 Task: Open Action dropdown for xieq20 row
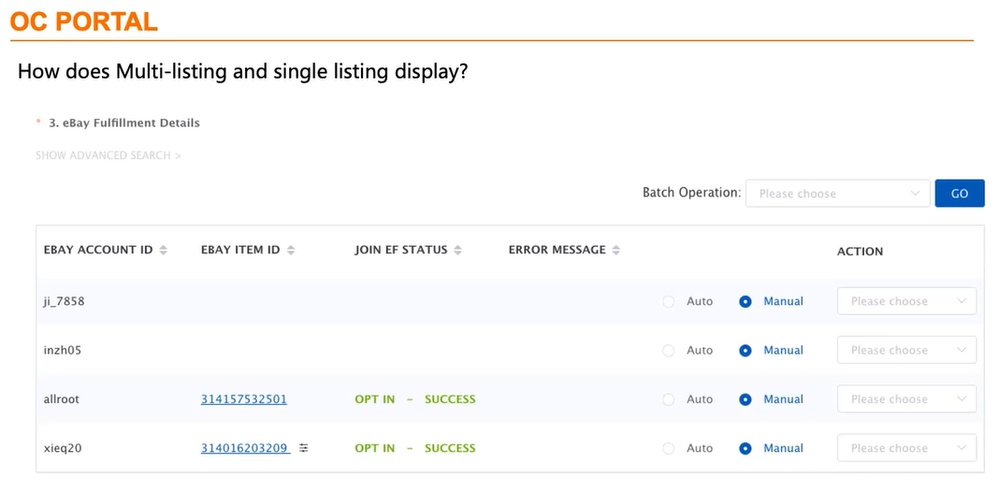(906, 448)
